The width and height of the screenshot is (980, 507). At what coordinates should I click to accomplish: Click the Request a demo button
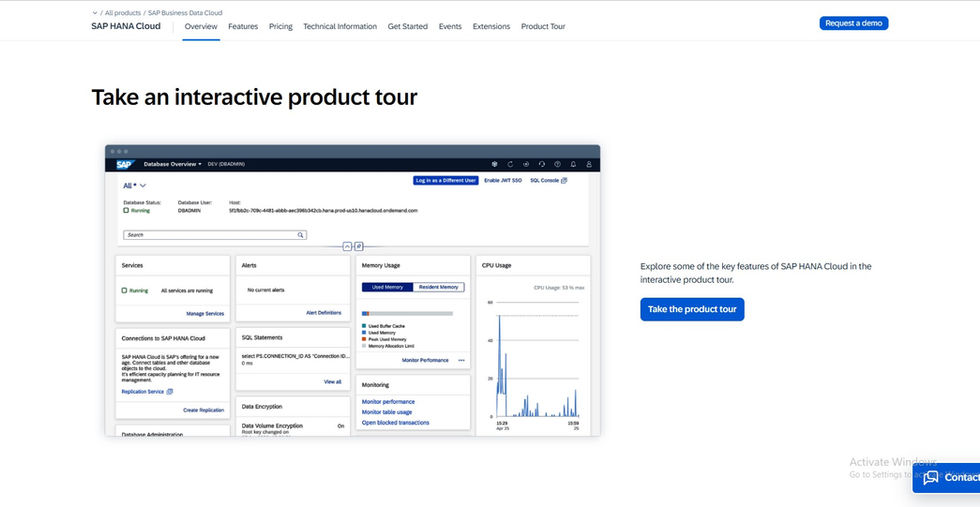click(x=854, y=23)
